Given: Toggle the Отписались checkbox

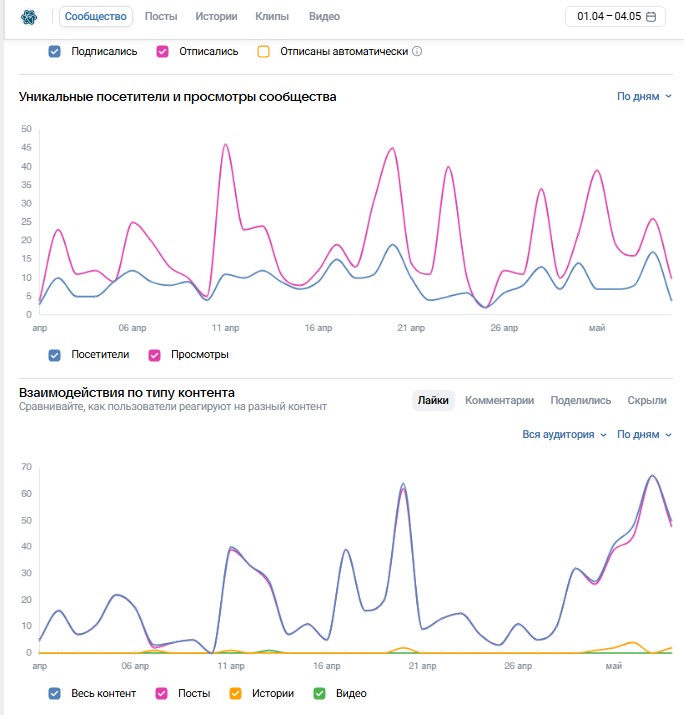Looking at the screenshot, I should pos(162,52).
